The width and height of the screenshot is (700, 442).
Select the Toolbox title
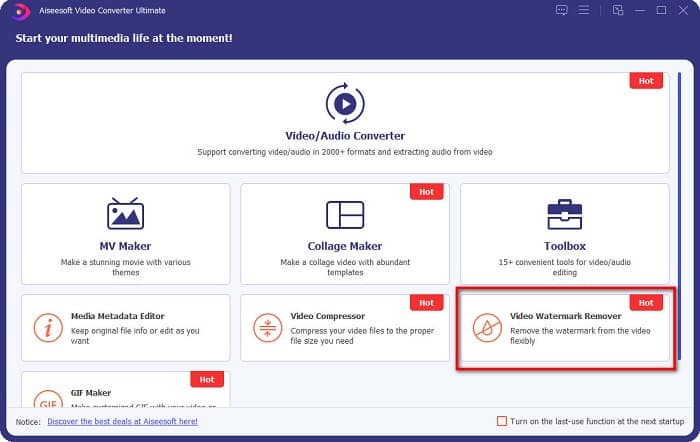(x=565, y=246)
